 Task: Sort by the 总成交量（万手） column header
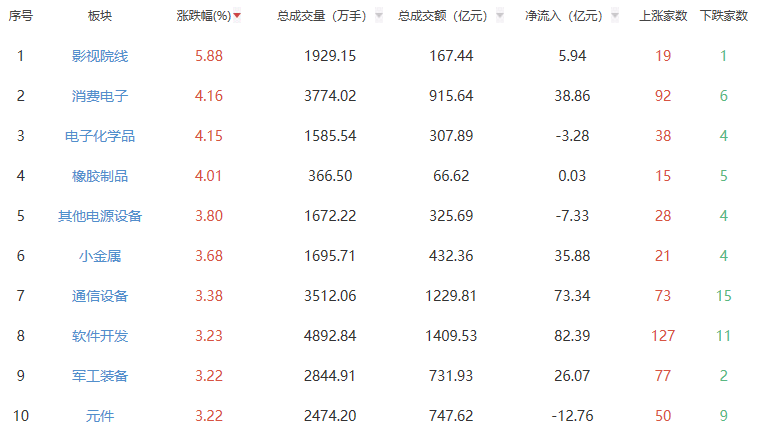(x=322, y=16)
